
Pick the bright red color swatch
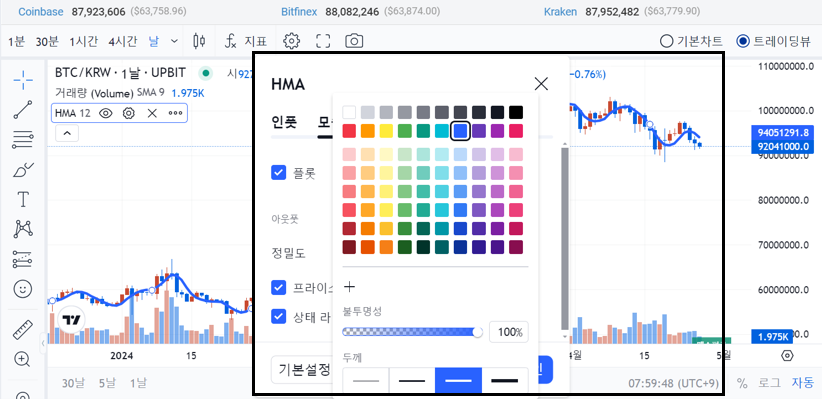[x=349, y=131]
